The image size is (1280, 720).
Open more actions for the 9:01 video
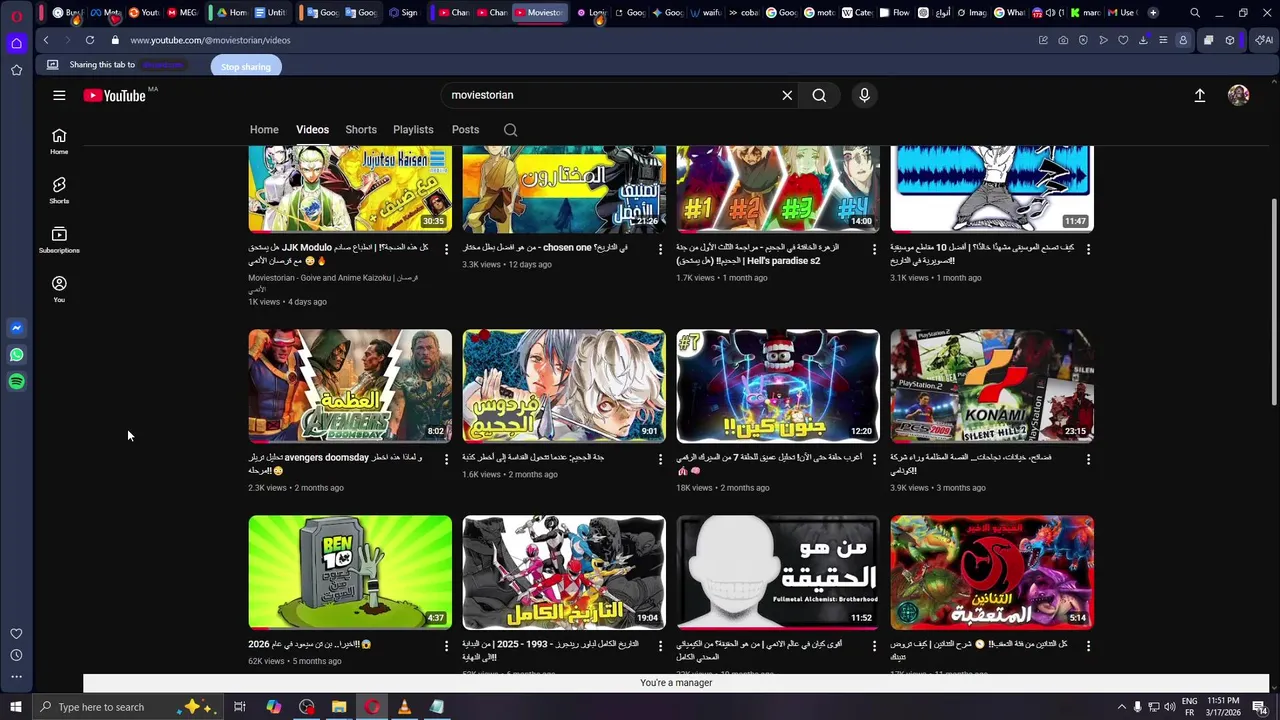click(x=660, y=459)
